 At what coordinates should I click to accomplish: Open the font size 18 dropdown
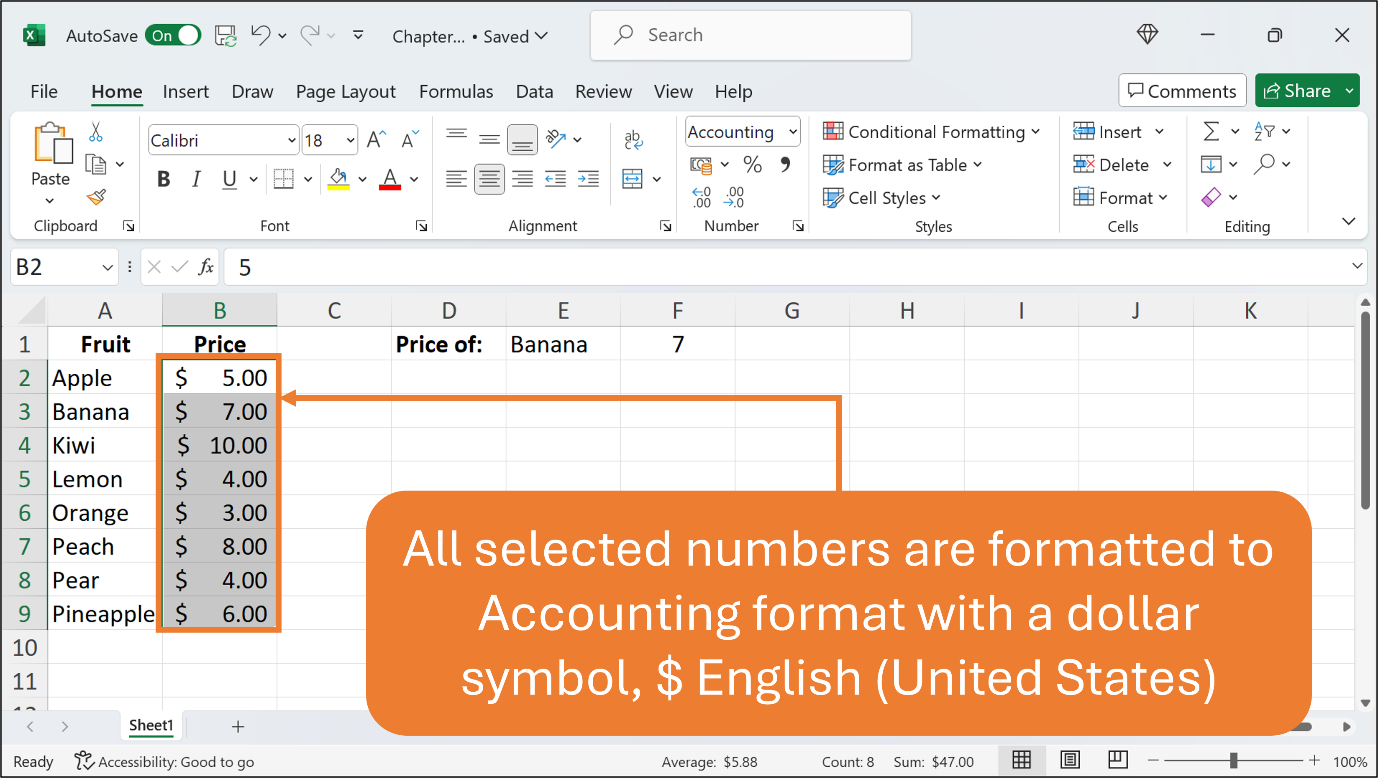(x=350, y=140)
